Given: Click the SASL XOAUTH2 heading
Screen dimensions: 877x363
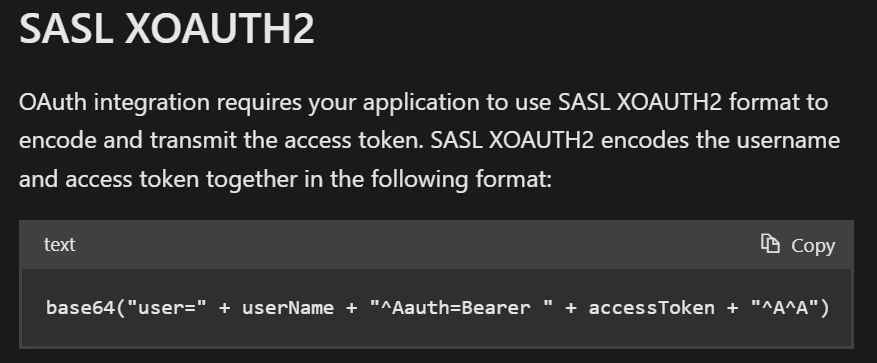Looking at the screenshot, I should click(x=167, y=29).
